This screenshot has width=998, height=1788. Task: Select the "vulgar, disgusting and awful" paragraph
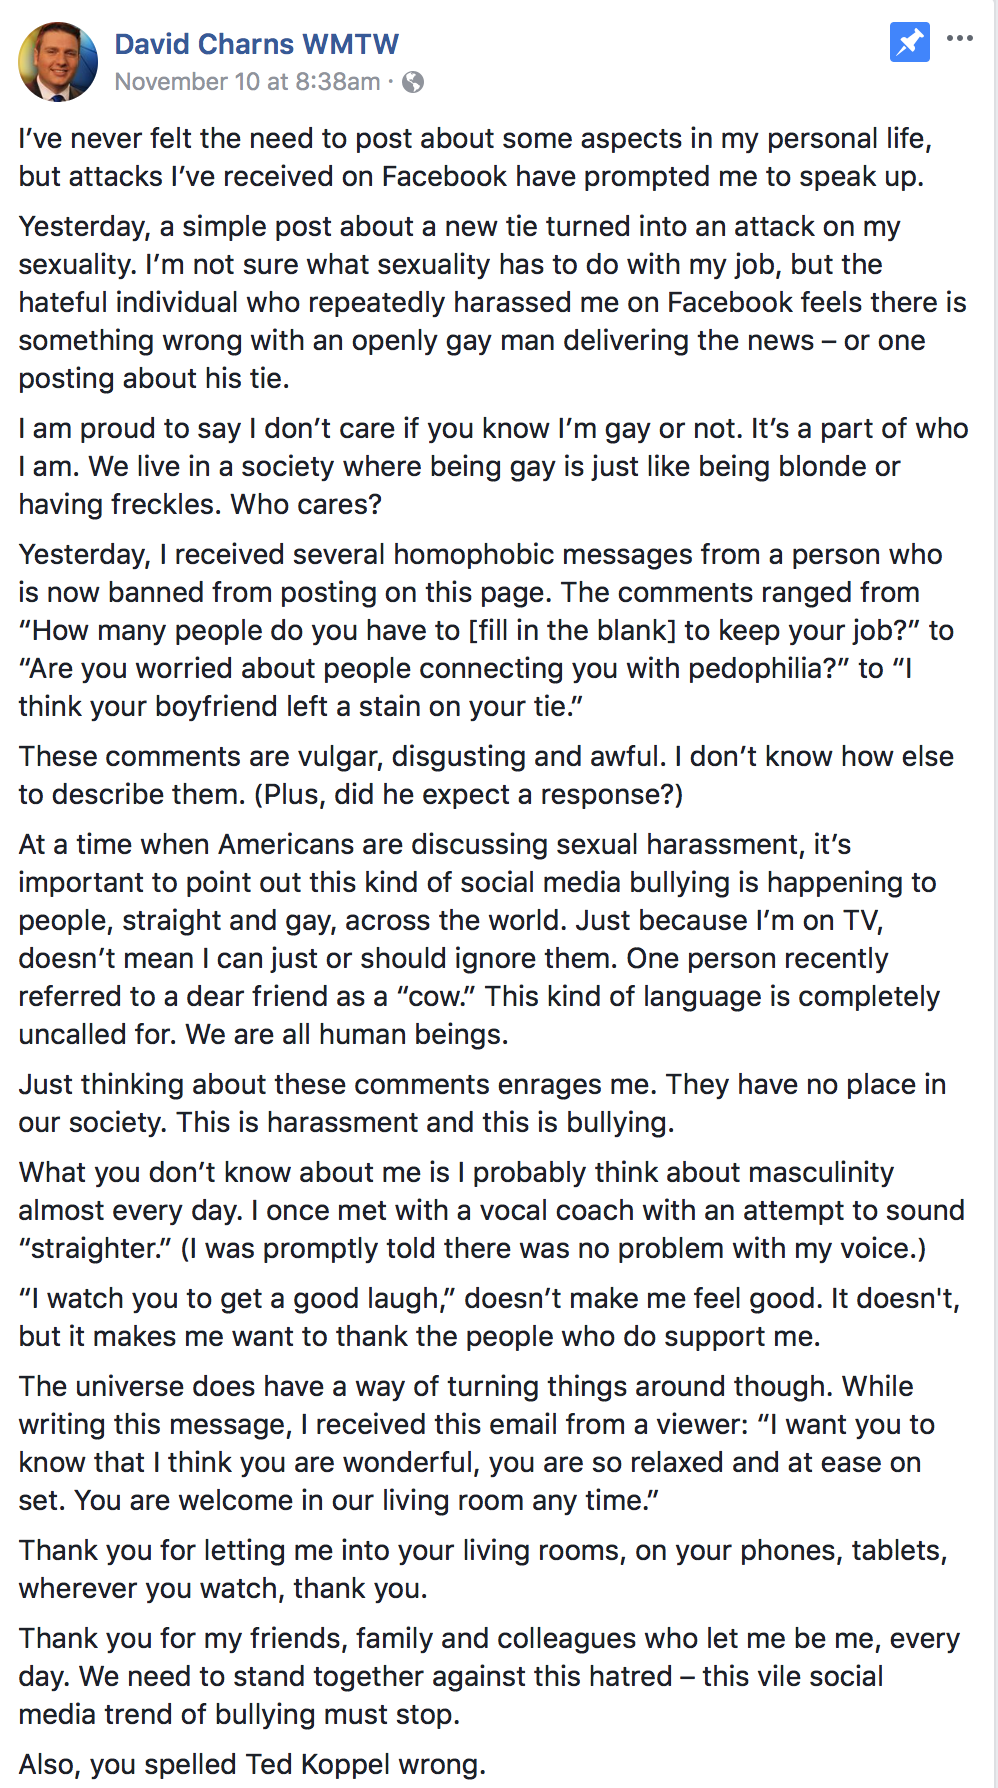[486, 775]
